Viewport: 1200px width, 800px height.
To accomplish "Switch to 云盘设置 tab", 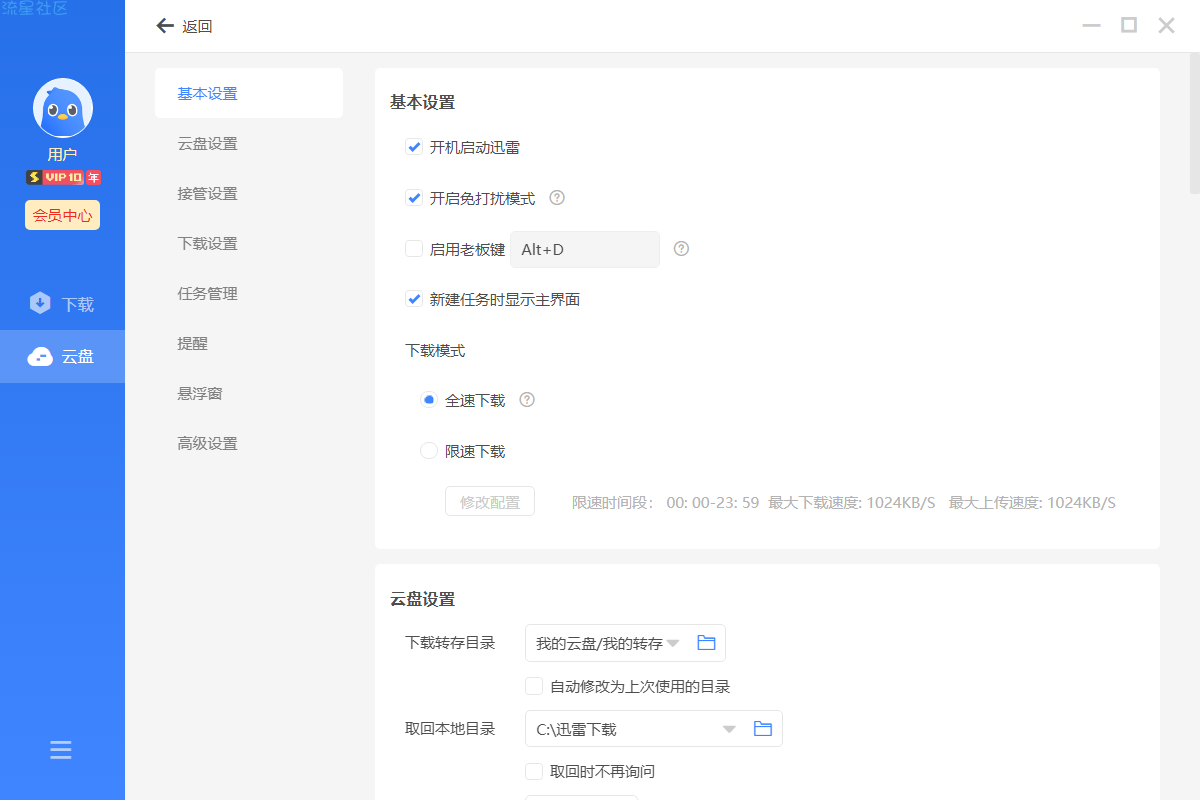I will (x=249, y=143).
